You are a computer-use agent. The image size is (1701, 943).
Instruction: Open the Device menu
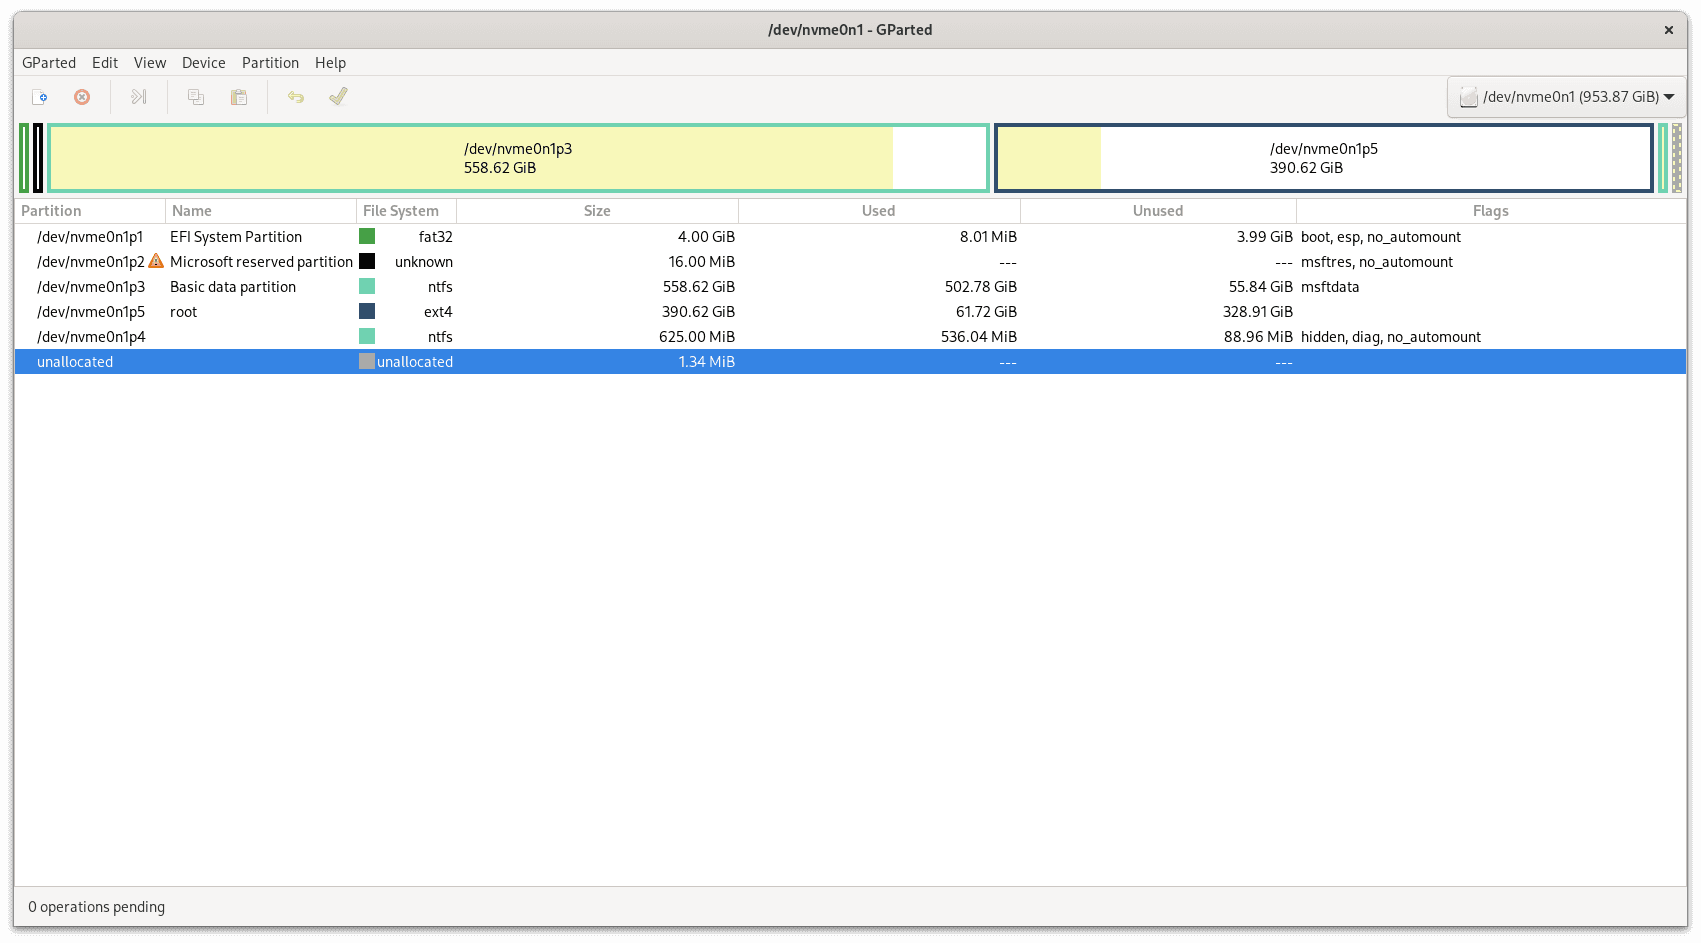point(203,62)
